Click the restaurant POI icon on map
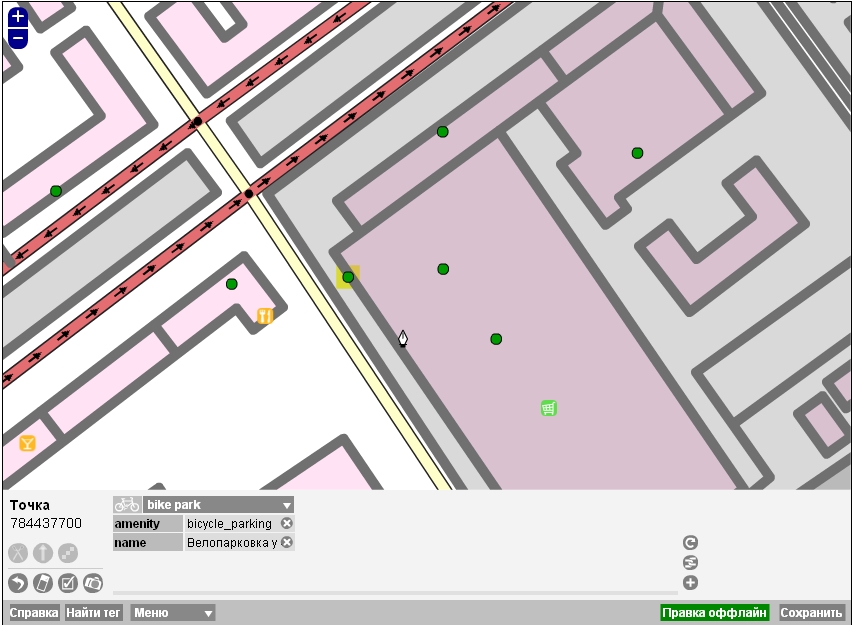The width and height of the screenshot is (852, 625). [265, 316]
